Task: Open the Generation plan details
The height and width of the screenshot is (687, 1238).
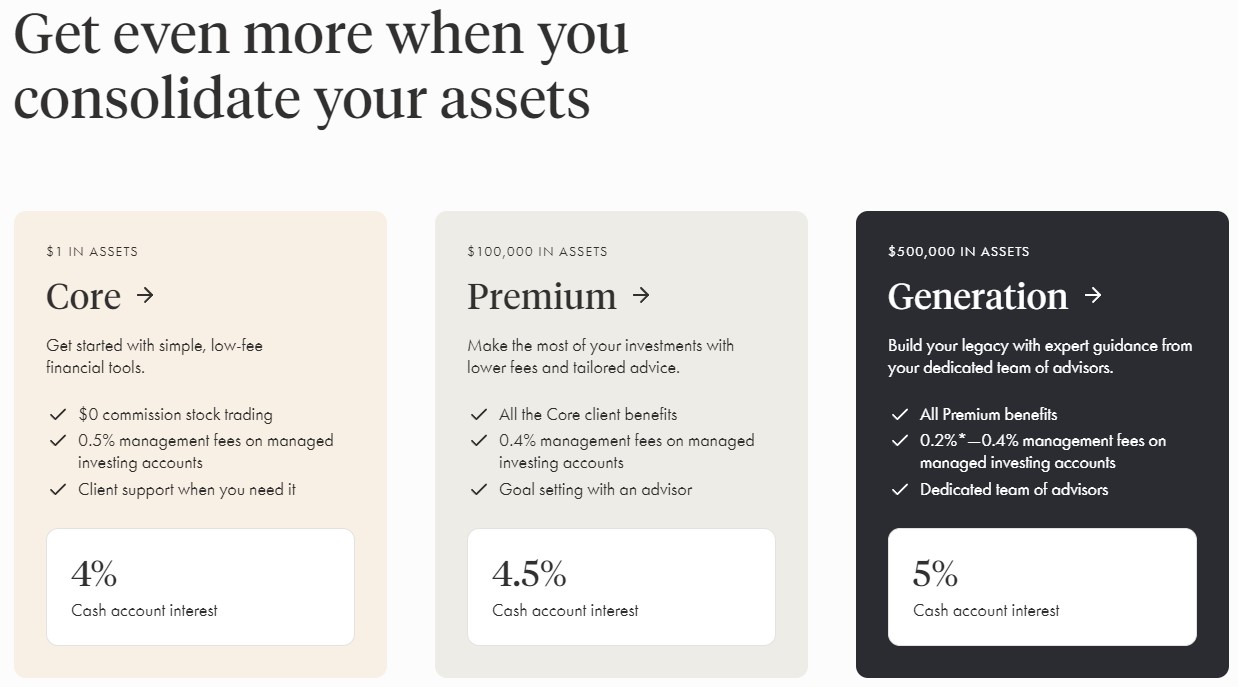Action: point(977,297)
